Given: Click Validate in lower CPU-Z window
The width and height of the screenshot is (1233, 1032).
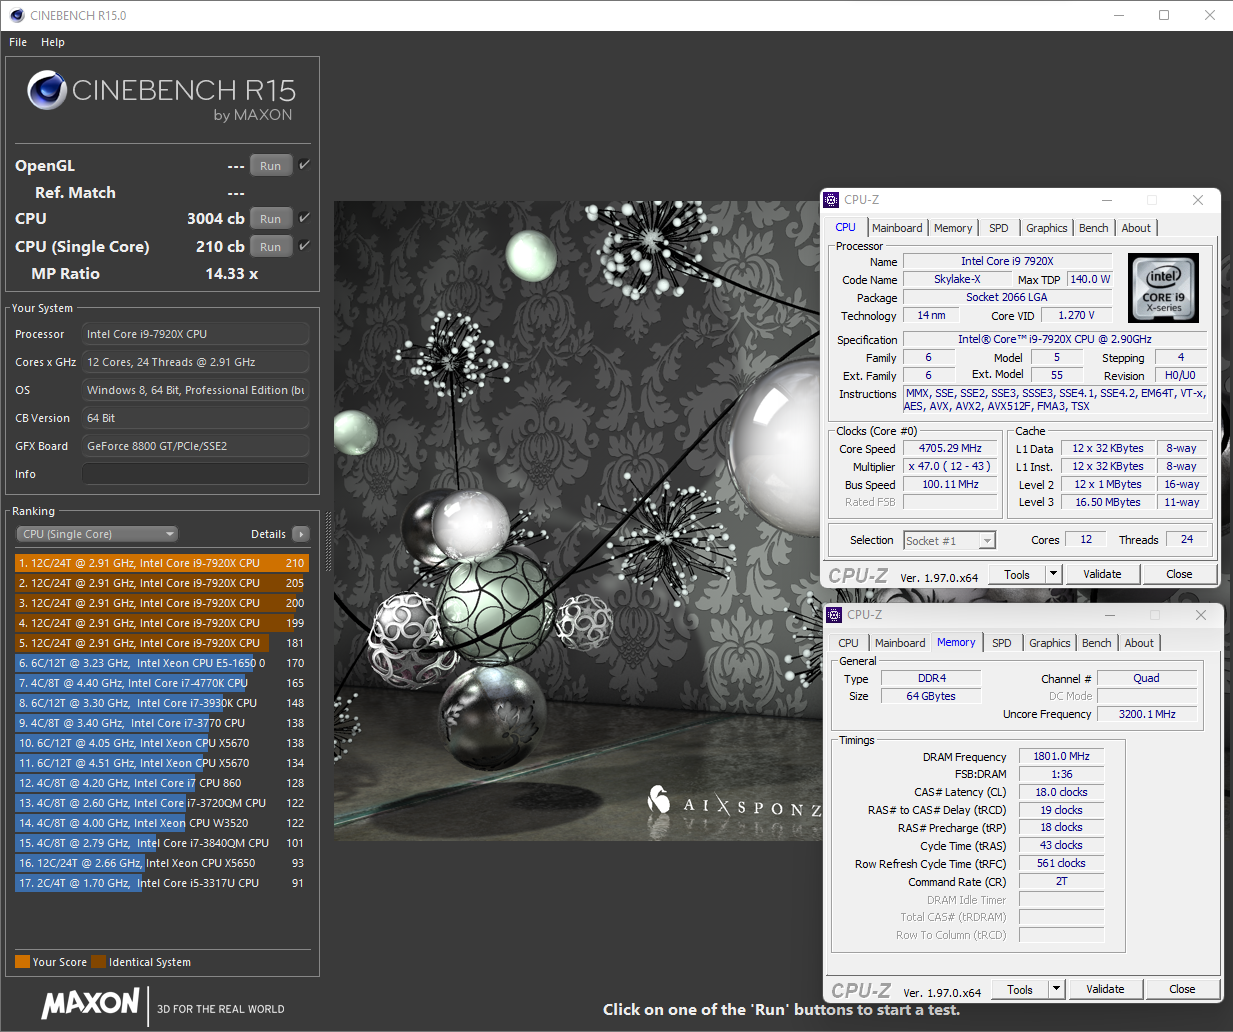Looking at the screenshot, I should (x=1105, y=989).
